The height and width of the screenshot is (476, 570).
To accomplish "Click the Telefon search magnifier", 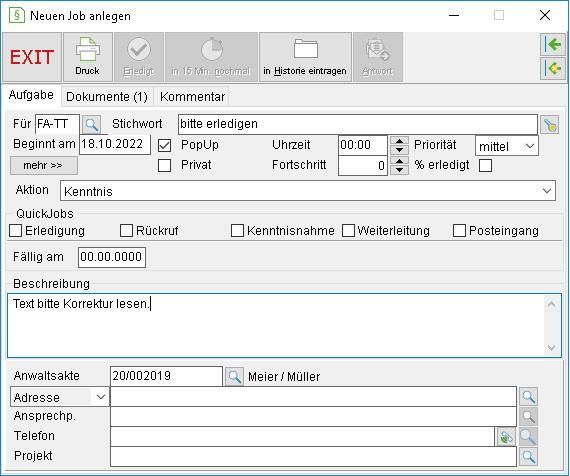I will coord(528,437).
